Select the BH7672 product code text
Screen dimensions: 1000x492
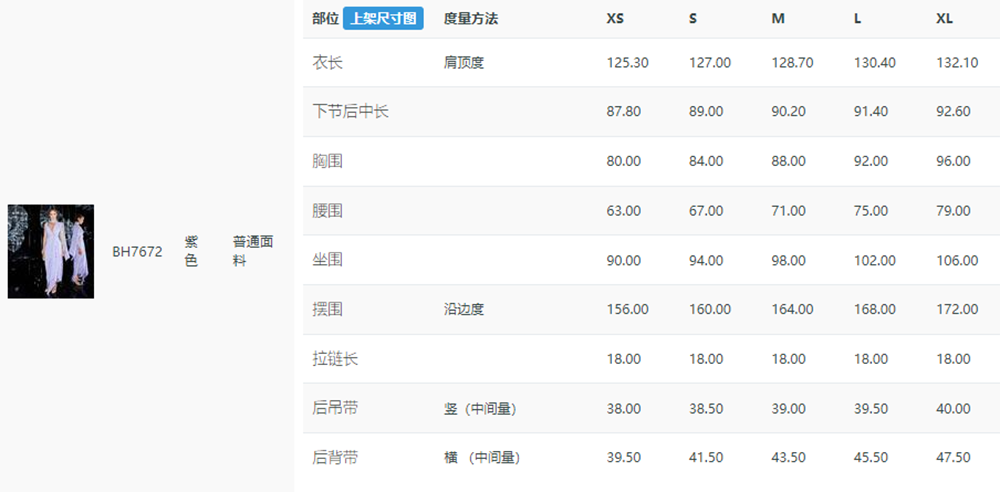click(x=137, y=252)
